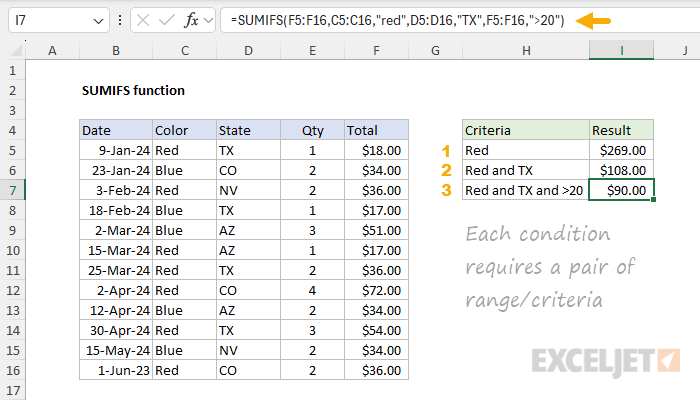Click the "Date" header cell

pos(116,130)
